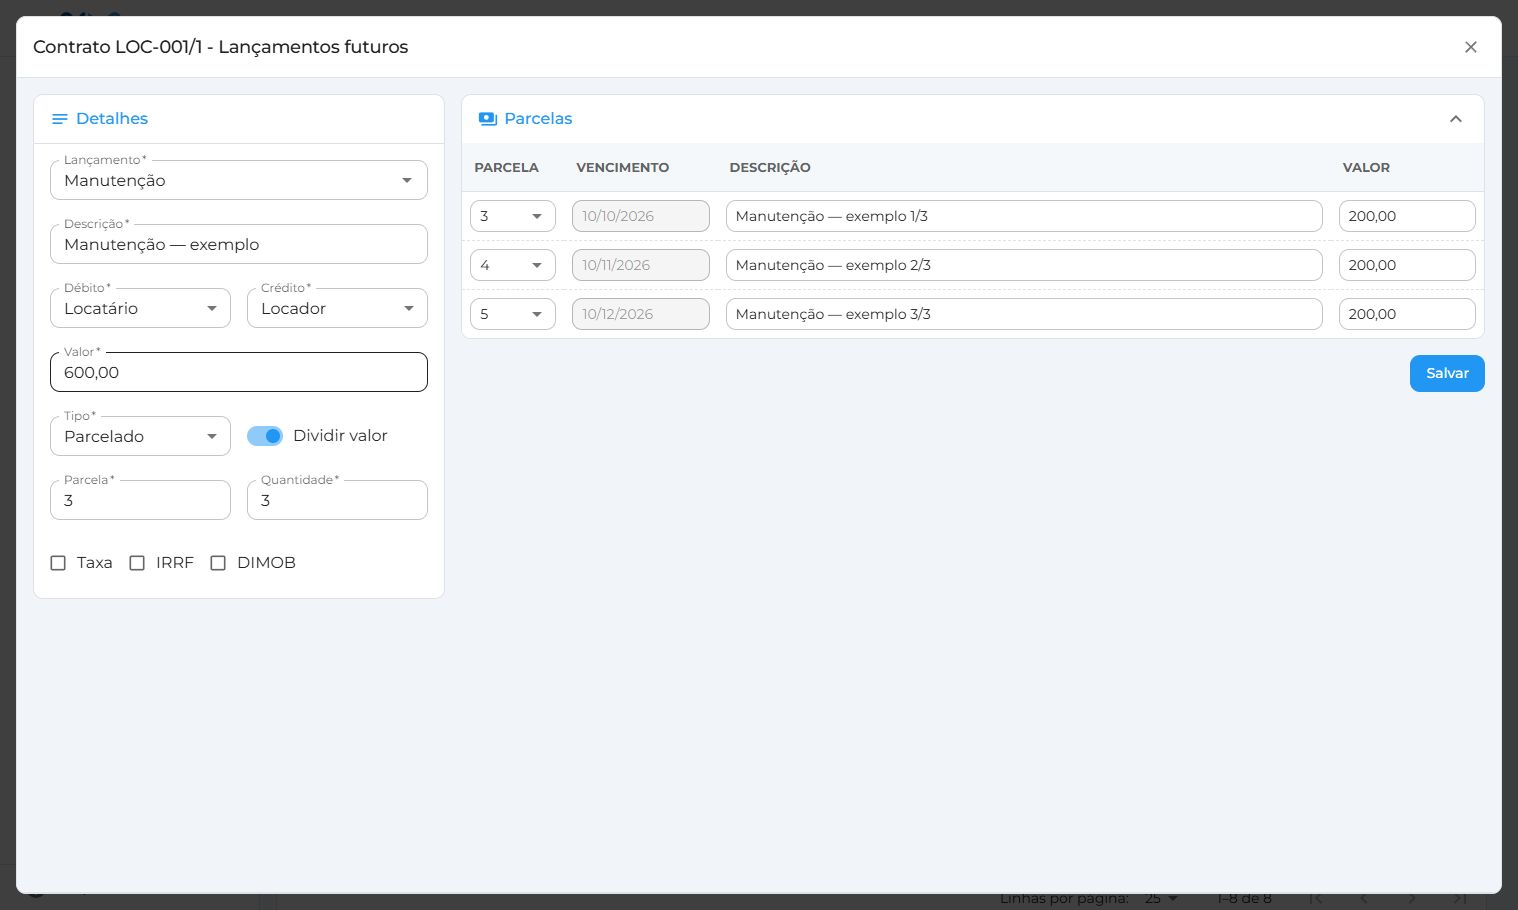Toggle the Dividir valor switch
This screenshot has width=1518, height=910.
265,436
